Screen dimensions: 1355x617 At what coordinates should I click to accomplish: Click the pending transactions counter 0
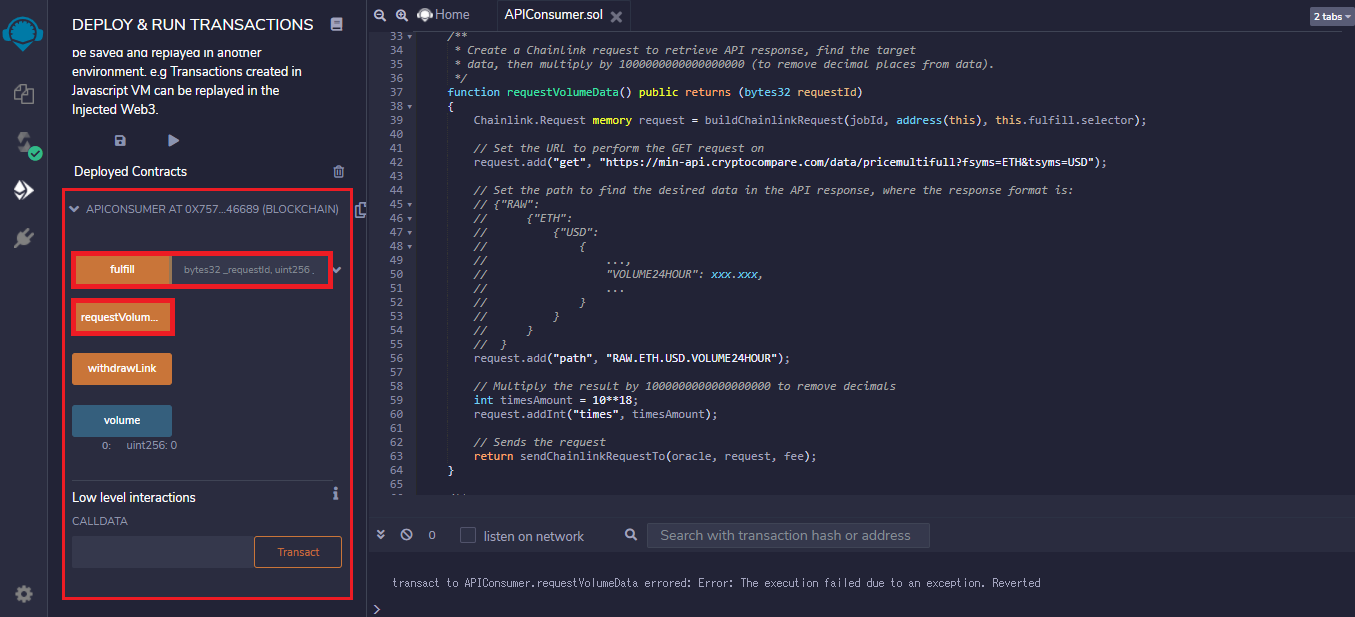pos(432,536)
